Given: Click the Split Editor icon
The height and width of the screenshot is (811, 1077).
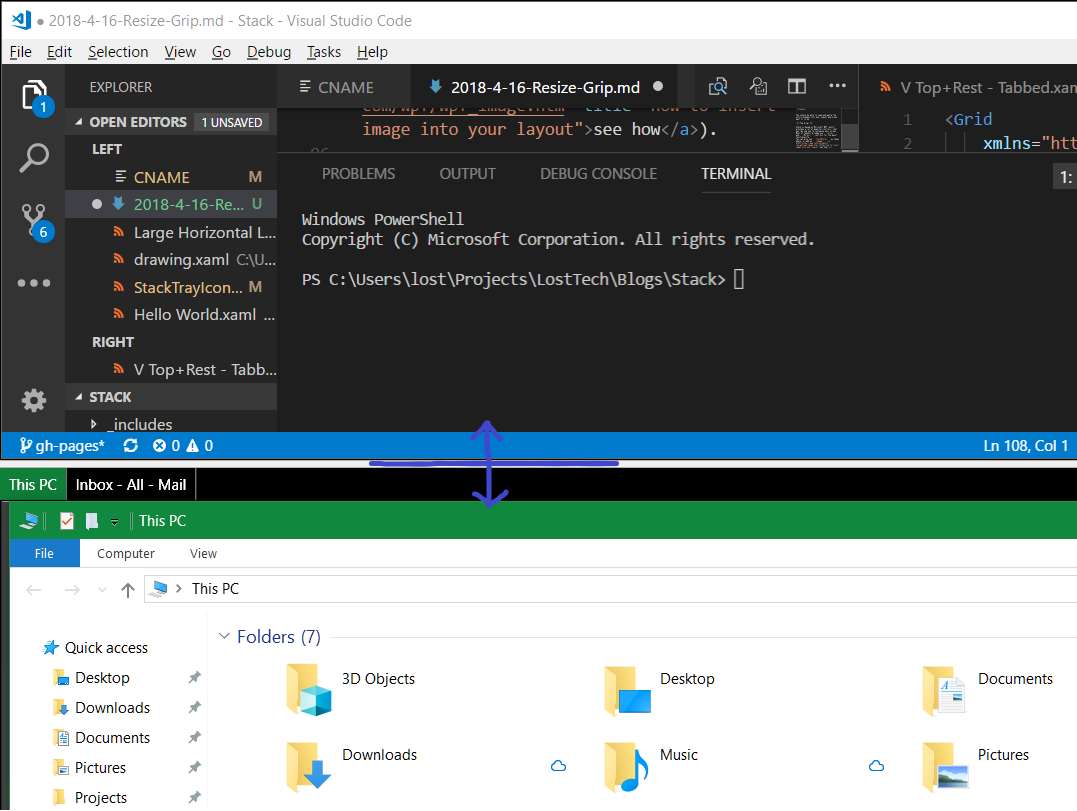Looking at the screenshot, I should click(x=797, y=87).
